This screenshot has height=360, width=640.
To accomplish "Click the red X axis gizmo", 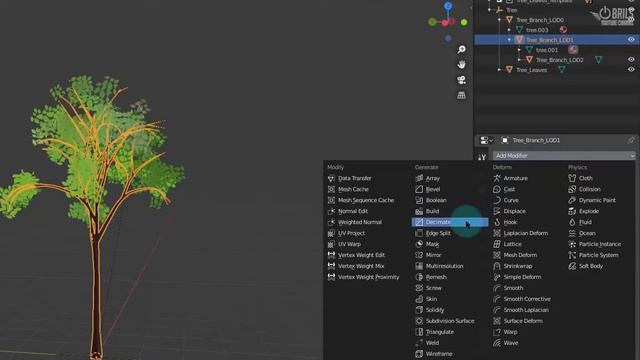I will click(x=445, y=22).
